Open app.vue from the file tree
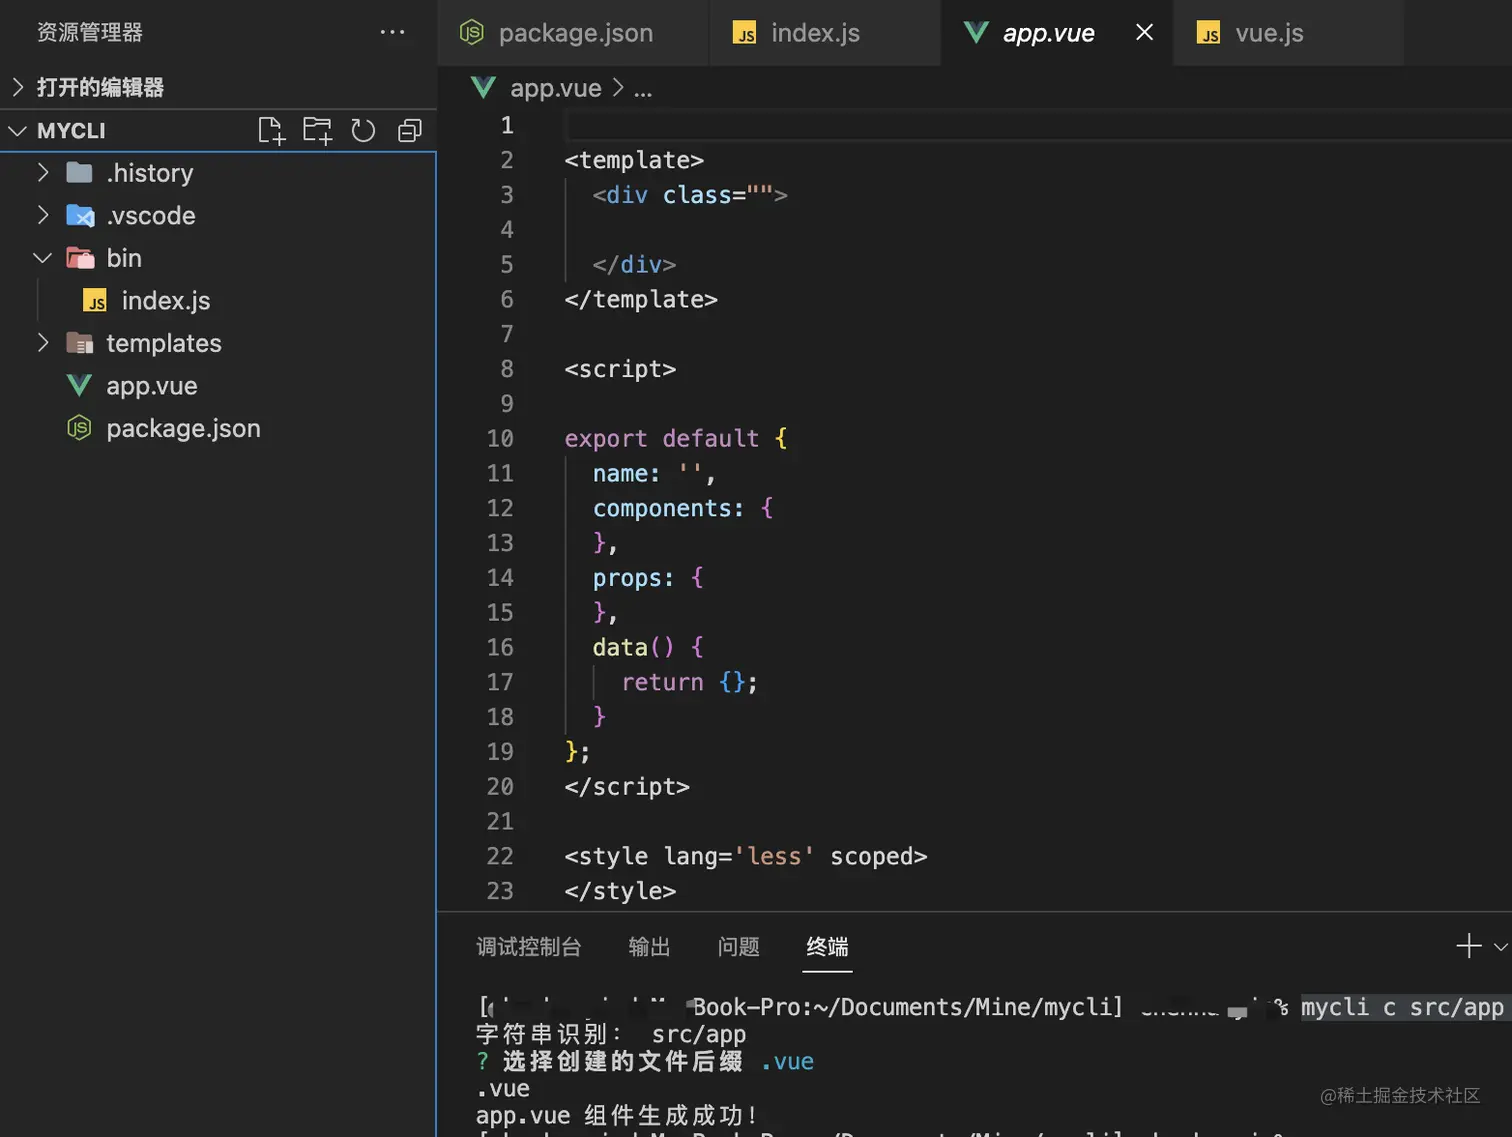Viewport: 1512px width, 1137px height. [x=218, y=386]
